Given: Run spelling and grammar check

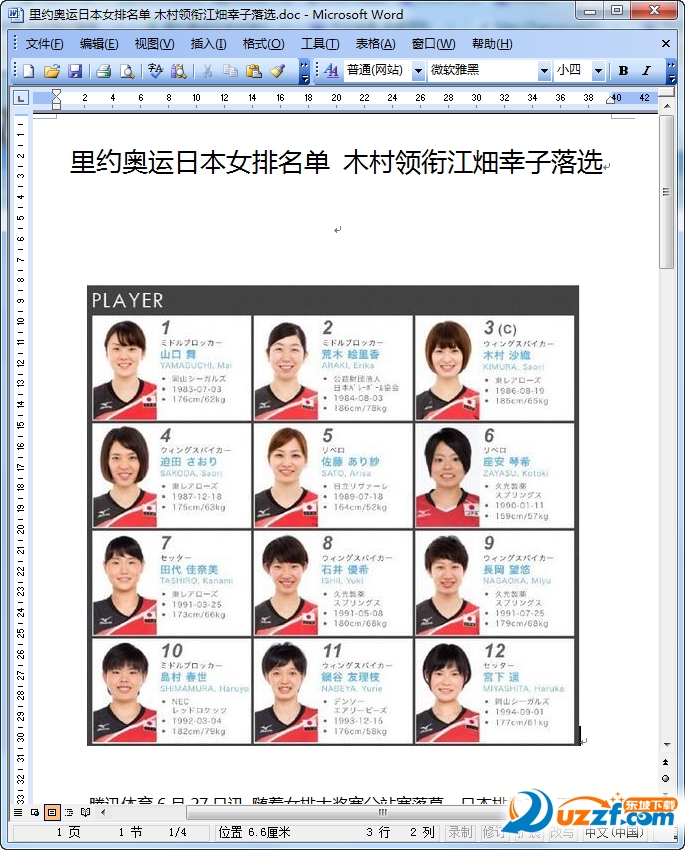Looking at the screenshot, I should click(x=156, y=71).
